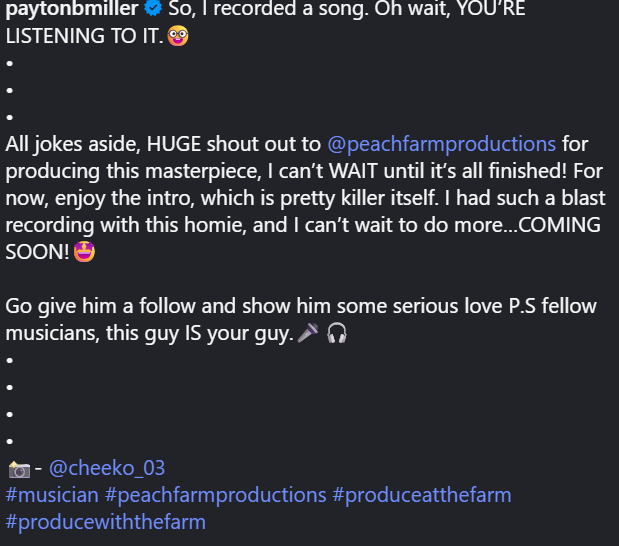Image resolution: width=619 pixels, height=546 pixels.
Task: Click the camera emoji before @cheeko_03
Action: point(18,468)
